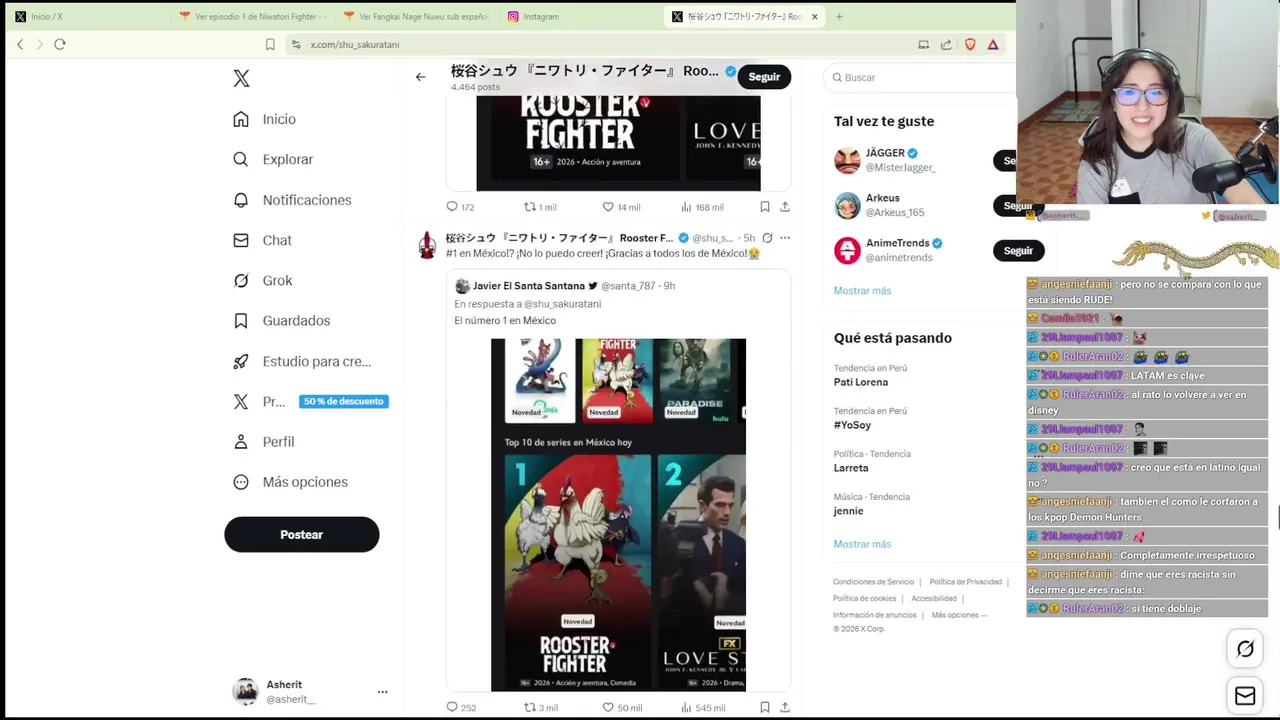The image size is (1280, 720).
Task: Open the Rooster Fighter image in the top post
Action: tap(618, 143)
